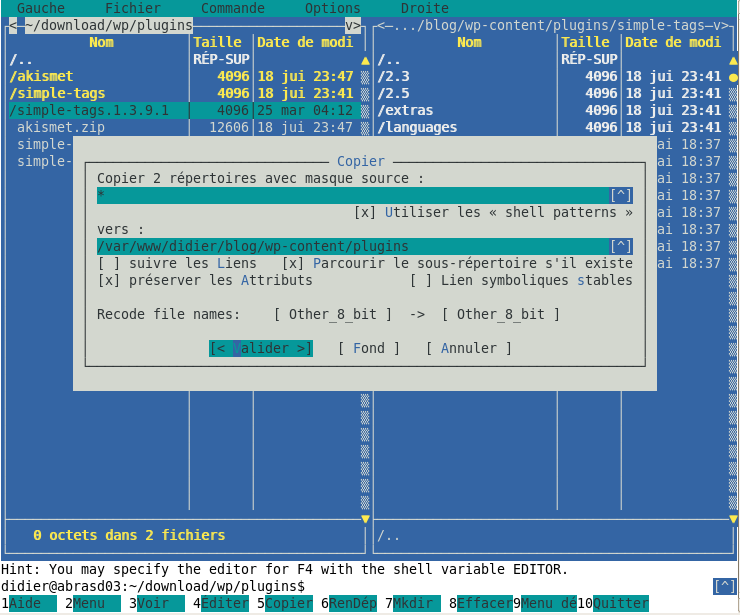This screenshot has height=615, width=740.
Task: Click 5 Copier function key
Action: pyautogui.click(x=285, y=603)
